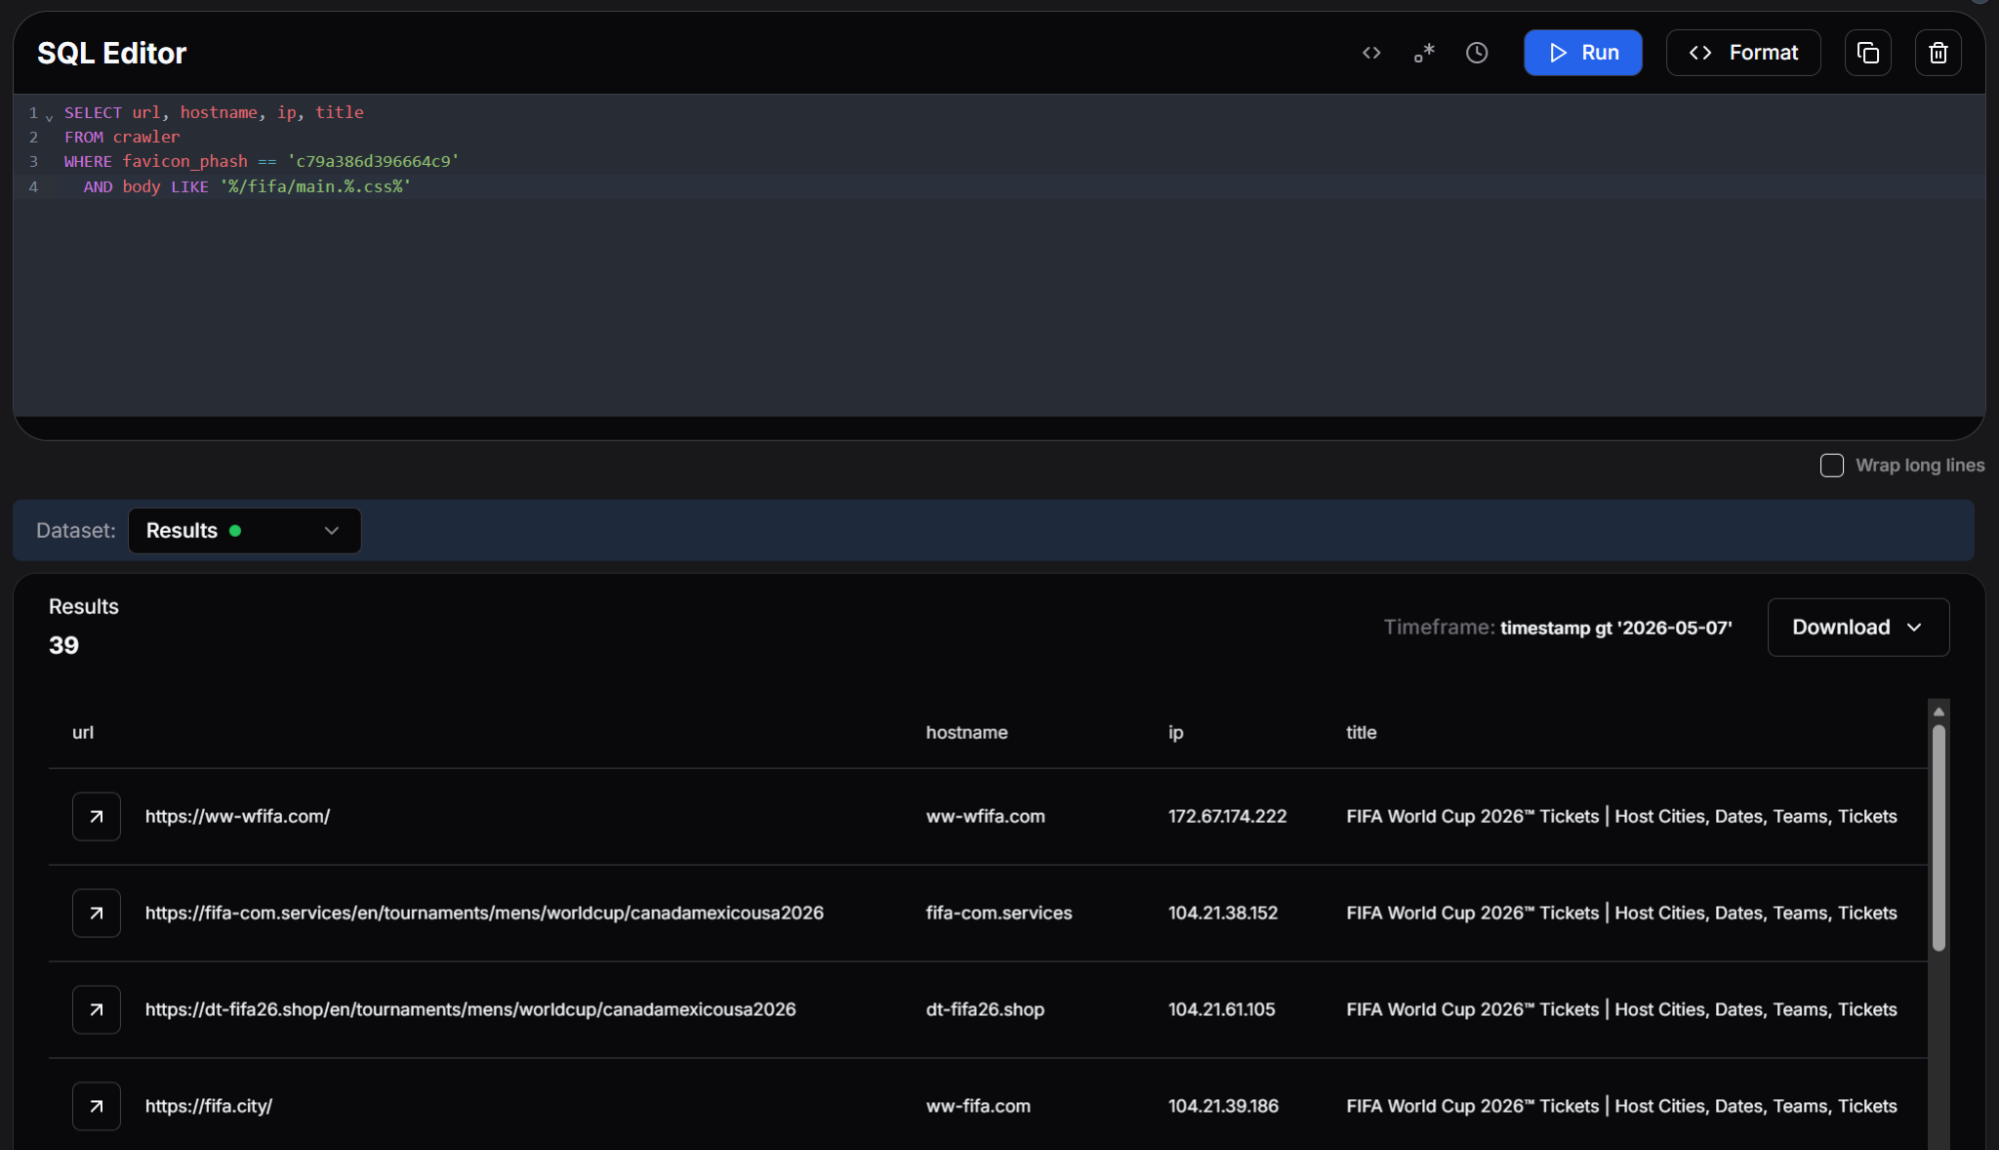Click the title column header
1999x1150 pixels.
1361,733
